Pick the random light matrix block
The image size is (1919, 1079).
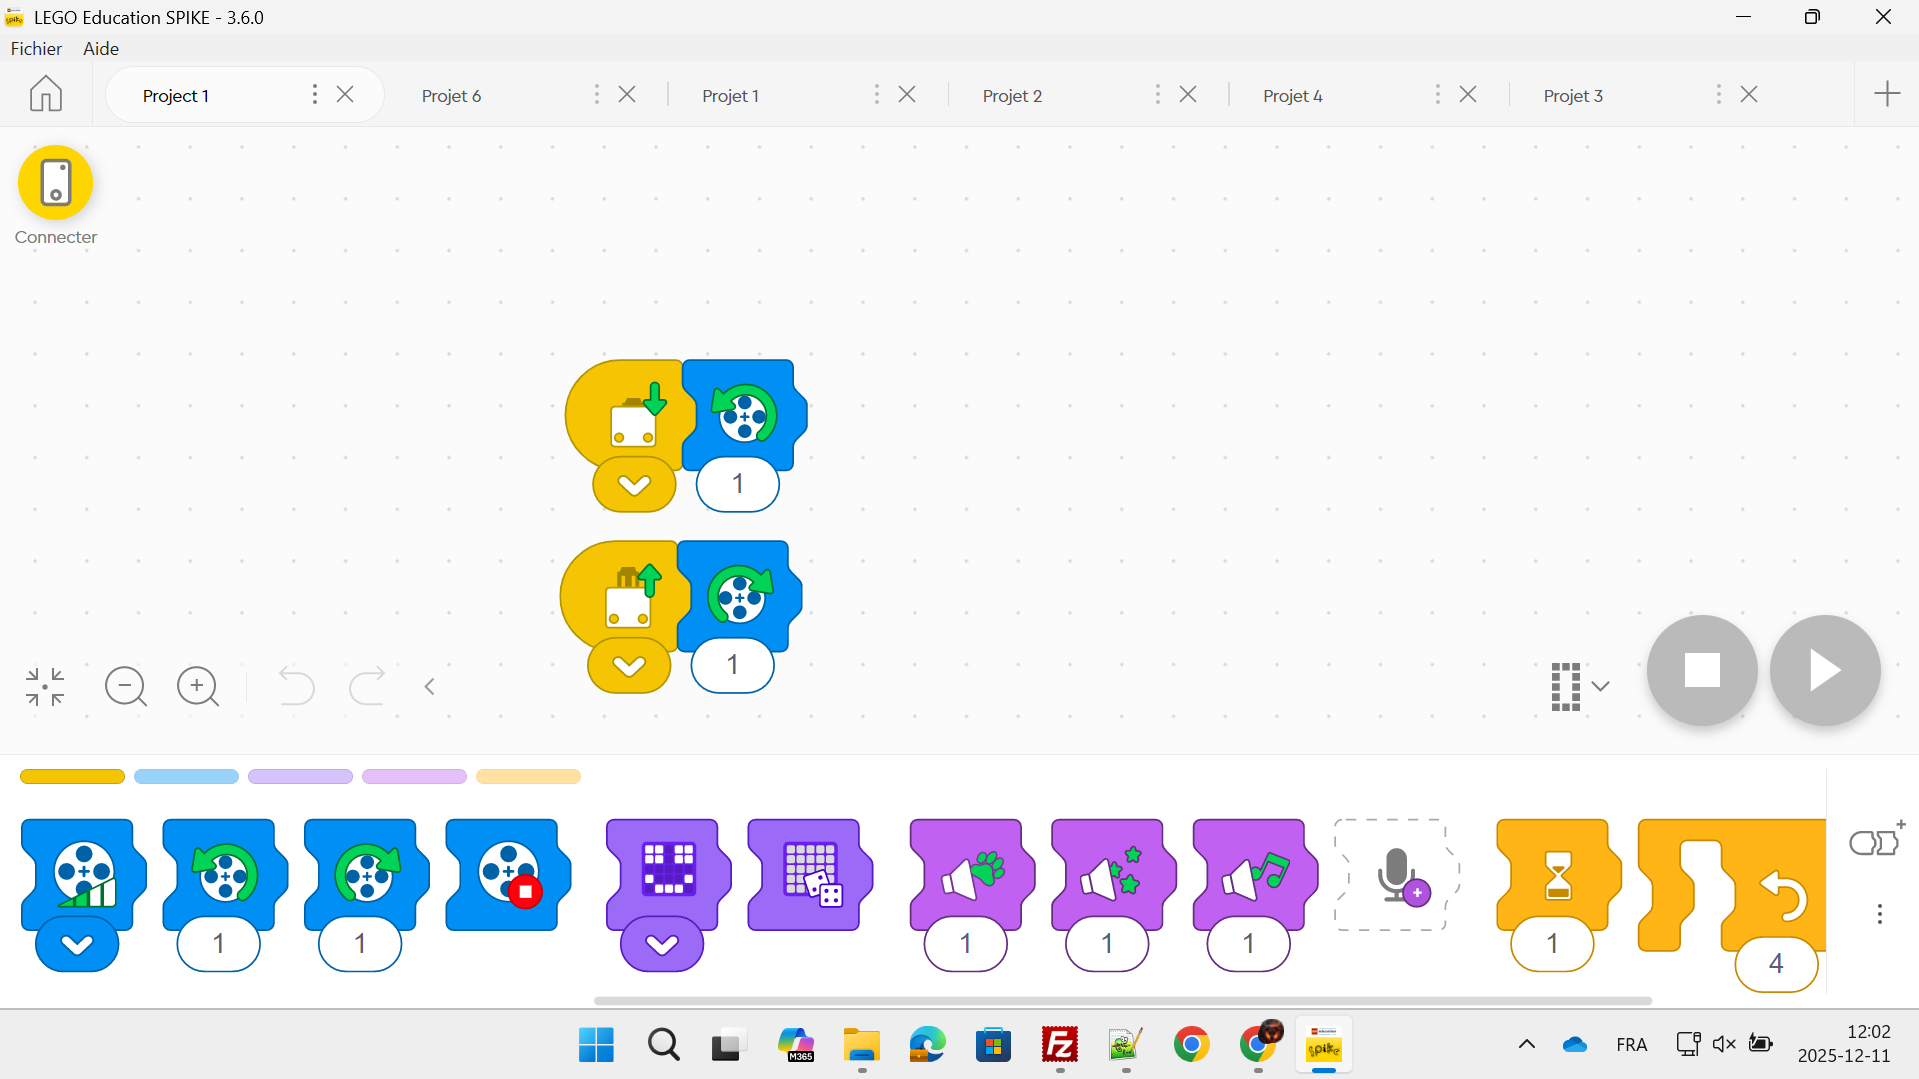click(810, 874)
